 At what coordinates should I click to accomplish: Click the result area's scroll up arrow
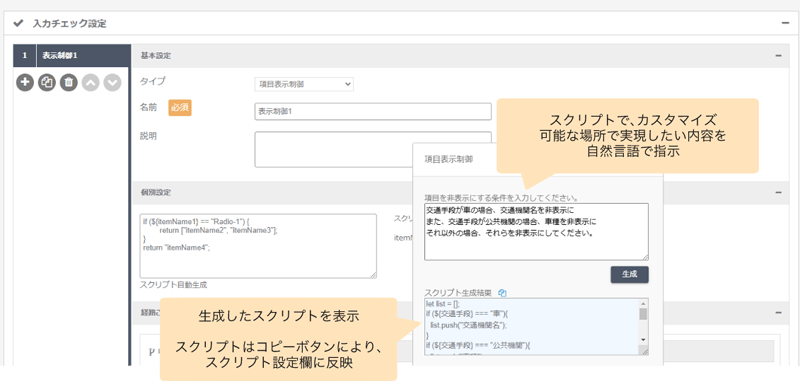(643, 302)
